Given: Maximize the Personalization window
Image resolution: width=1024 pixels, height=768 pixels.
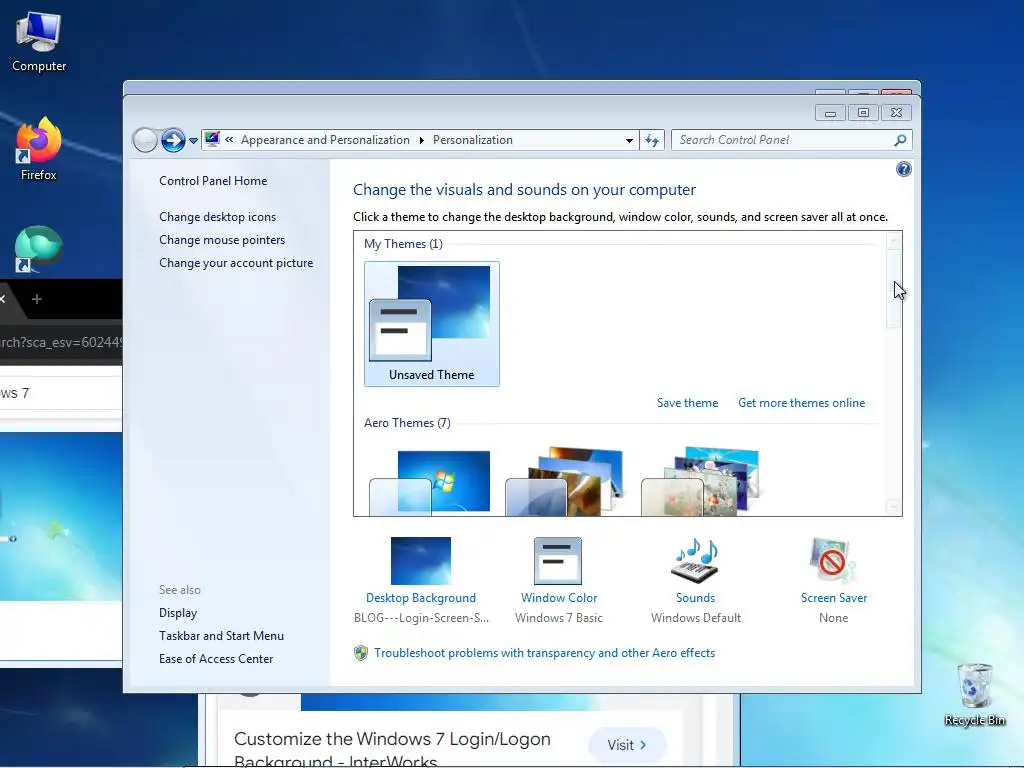Looking at the screenshot, I should pyautogui.click(x=863, y=113).
